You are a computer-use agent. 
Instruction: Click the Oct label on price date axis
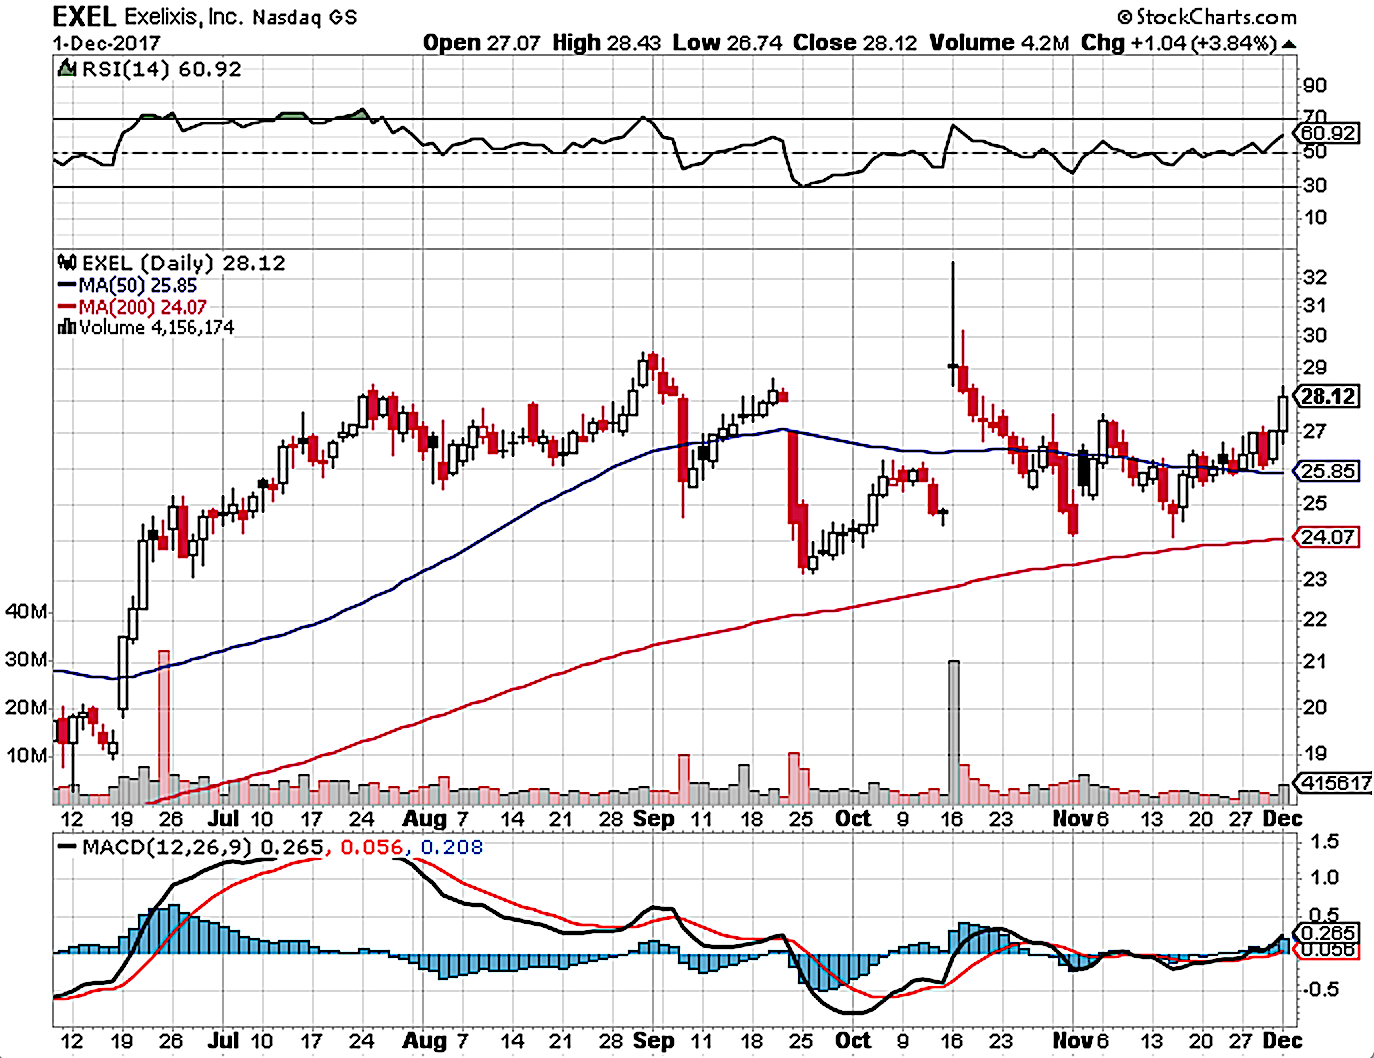pyautogui.click(x=853, y=818)
